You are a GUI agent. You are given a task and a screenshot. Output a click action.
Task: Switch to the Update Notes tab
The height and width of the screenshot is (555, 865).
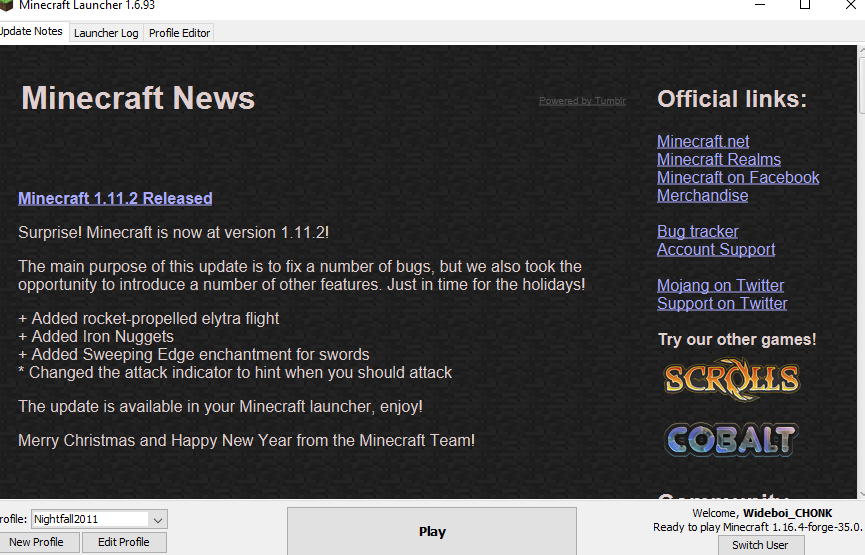click(32, 31)
